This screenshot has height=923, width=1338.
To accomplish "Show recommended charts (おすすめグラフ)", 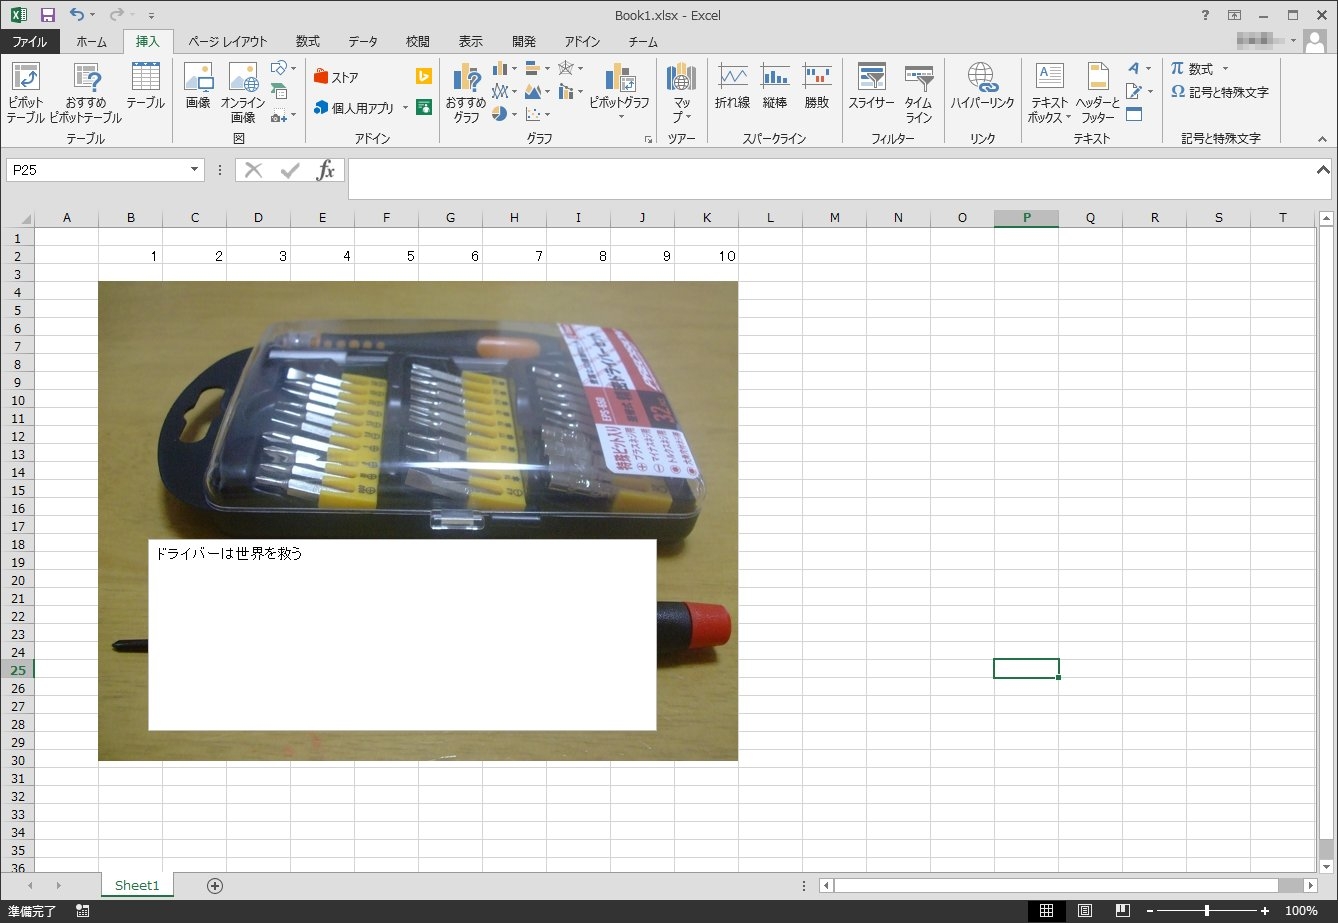I will (x=466, y=92).
